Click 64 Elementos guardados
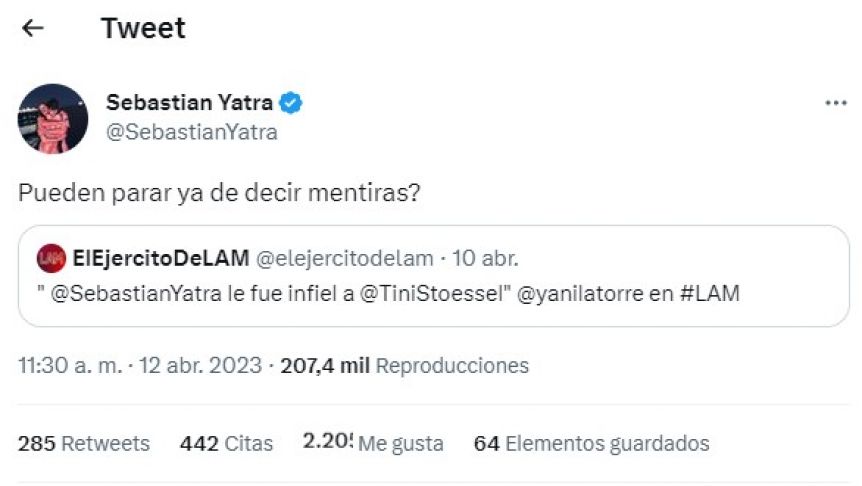Viewport: 862px width, 486px height. coord(592,444)
